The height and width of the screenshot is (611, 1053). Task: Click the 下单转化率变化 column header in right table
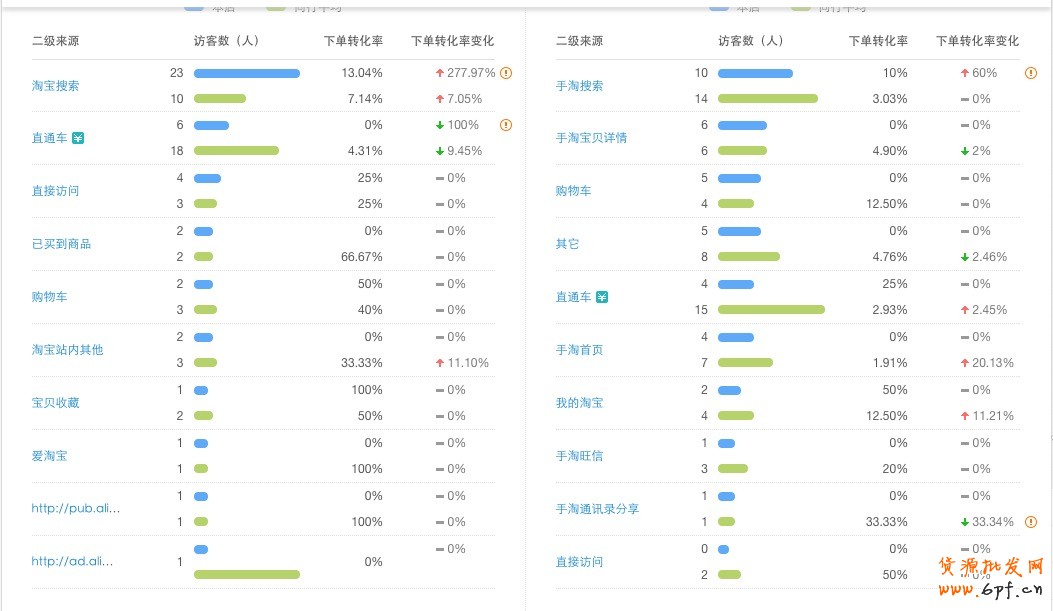pyautogui.click(x=977, y=41)
